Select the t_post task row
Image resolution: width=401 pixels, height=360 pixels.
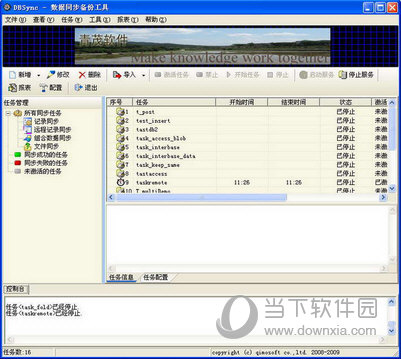coord(248,112)
